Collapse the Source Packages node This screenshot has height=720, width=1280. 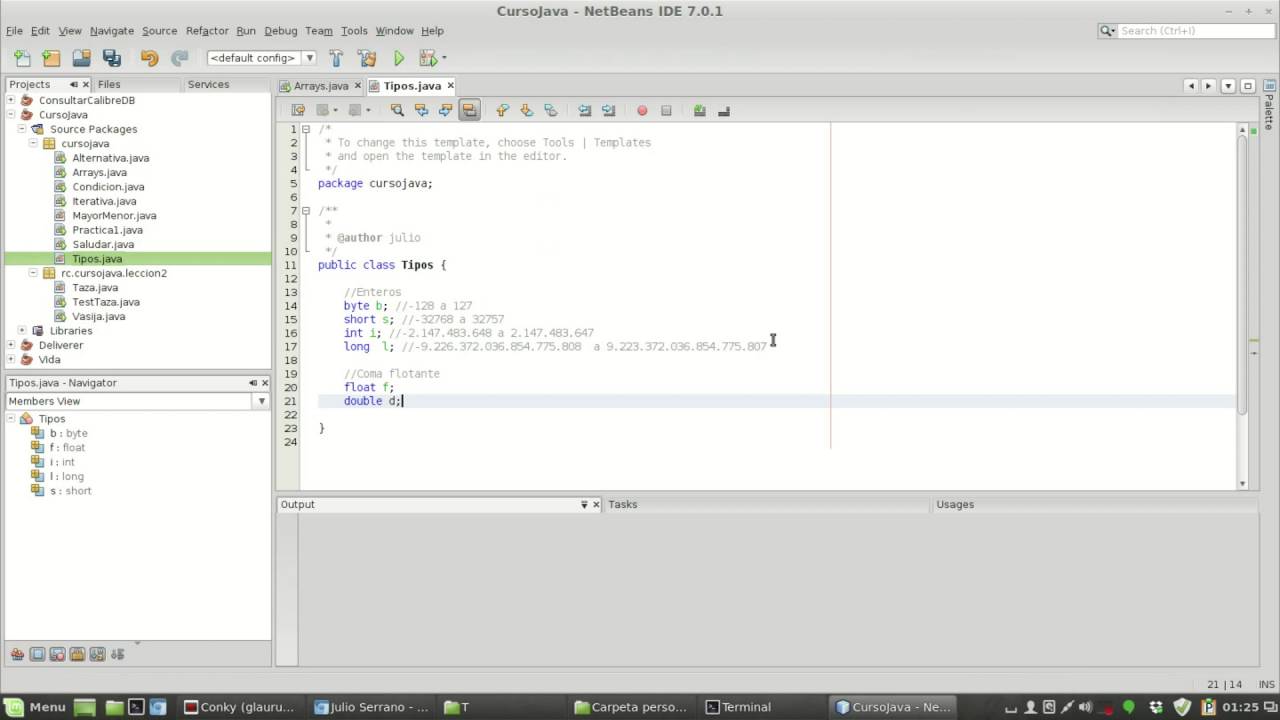(x=22, y=129)
